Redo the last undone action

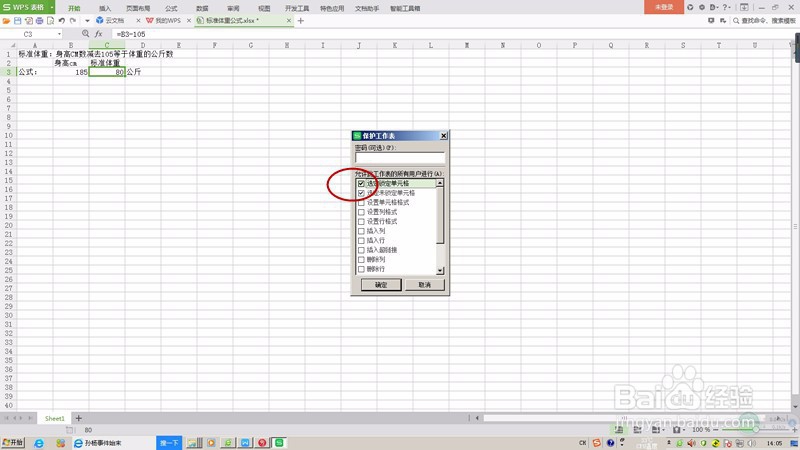click(x=73, y=21)
